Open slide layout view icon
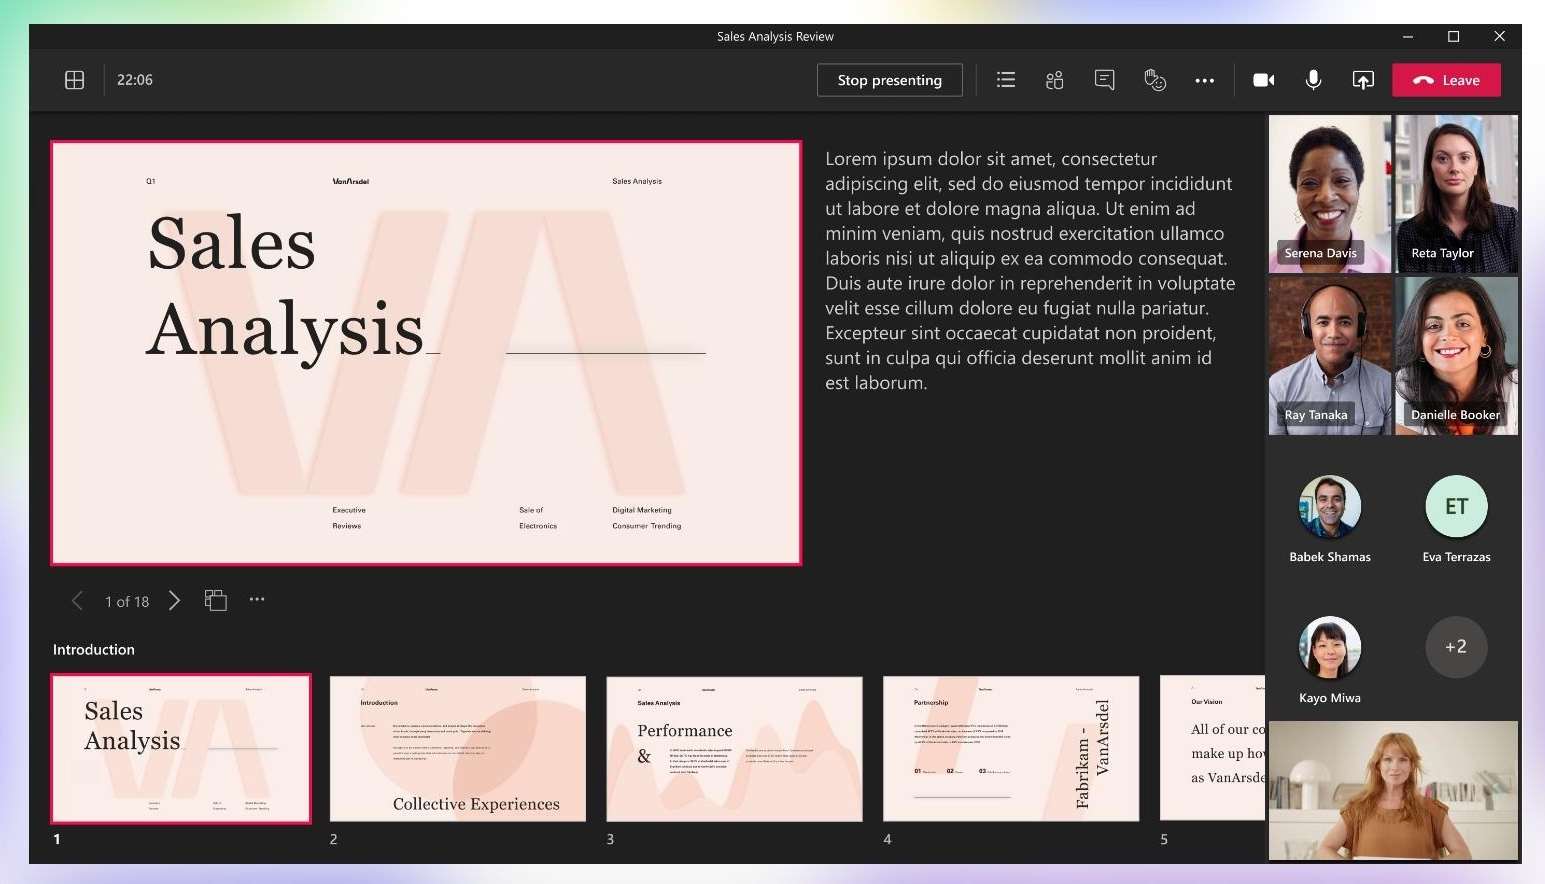The width and height of the screenshot is (1545, 884). point(215,600)
